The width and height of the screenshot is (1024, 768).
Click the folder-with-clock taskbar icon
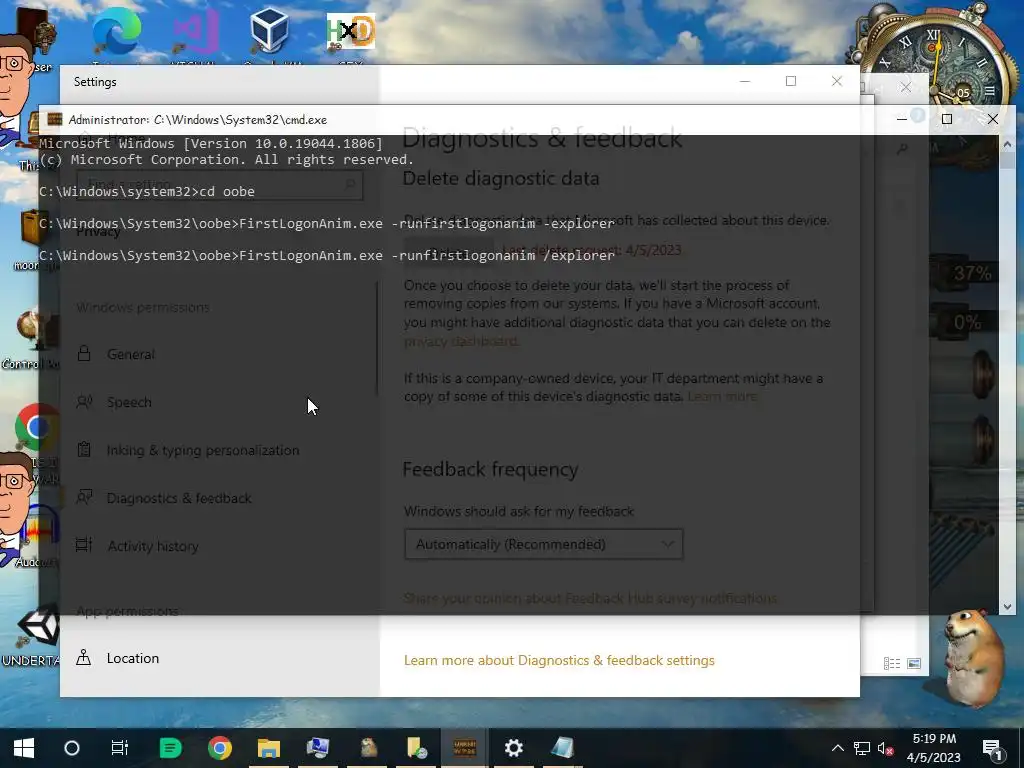416,748
